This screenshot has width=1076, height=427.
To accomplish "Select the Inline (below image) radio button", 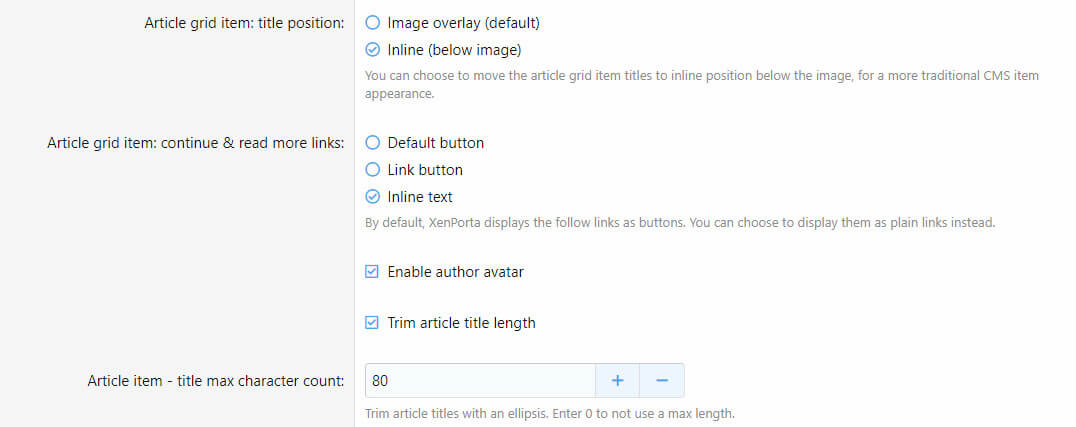I will 373,49.
